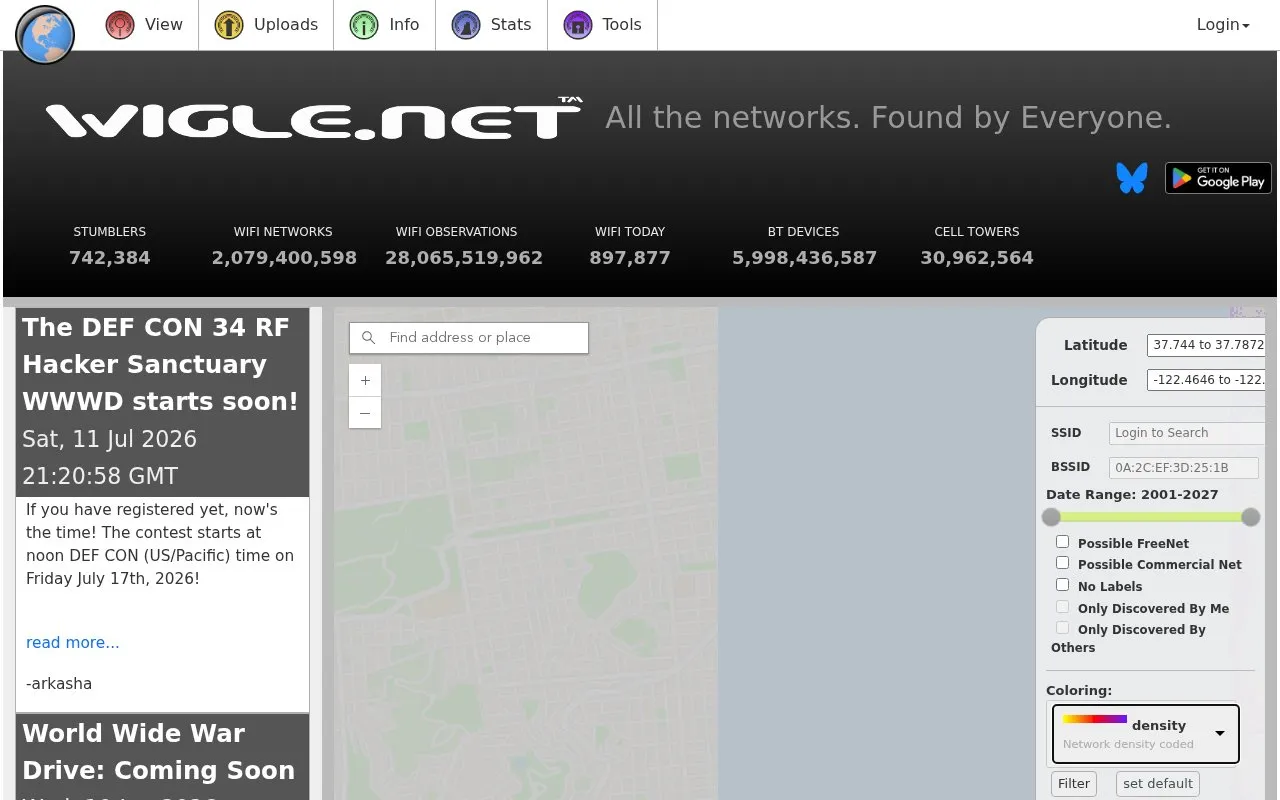Click the right Date Range slider handle
Image resolution: width=1280 pixels, height=800 pixels.
click(1250, 517)
